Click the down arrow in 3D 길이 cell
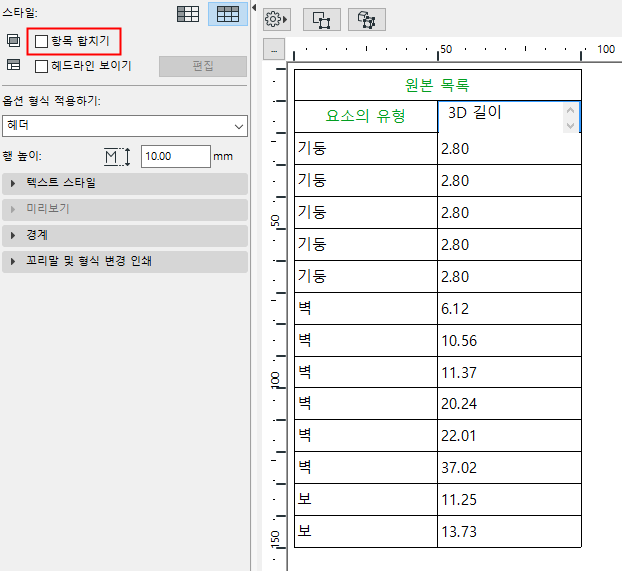 click(570, 125)
